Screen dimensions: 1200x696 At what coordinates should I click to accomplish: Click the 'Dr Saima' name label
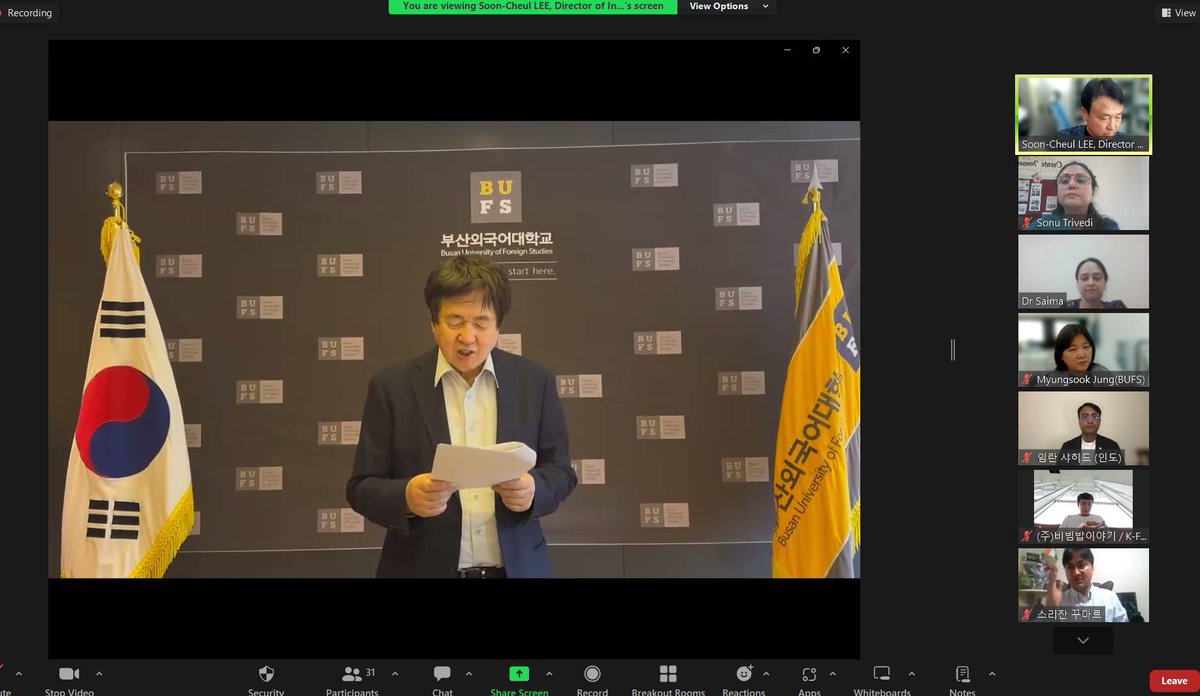point(1042,301)
